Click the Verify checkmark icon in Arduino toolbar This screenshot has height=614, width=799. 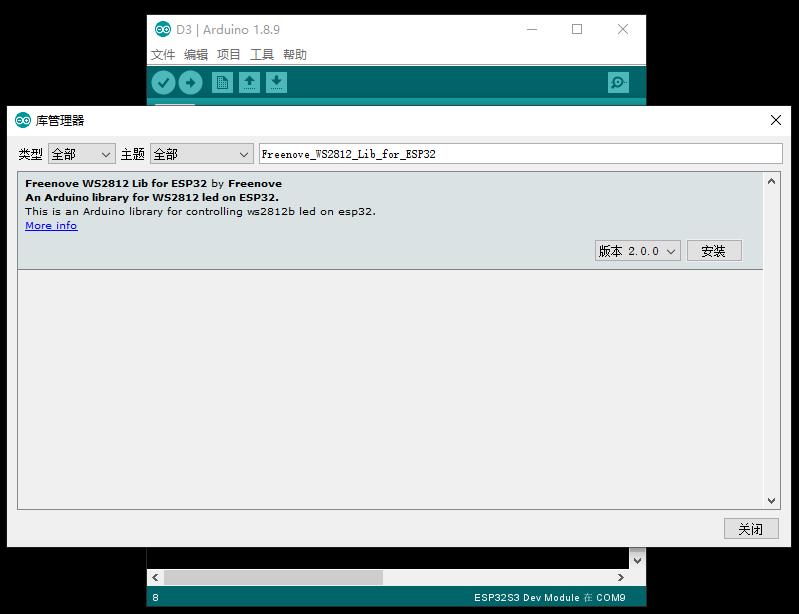tap(164, 83)
